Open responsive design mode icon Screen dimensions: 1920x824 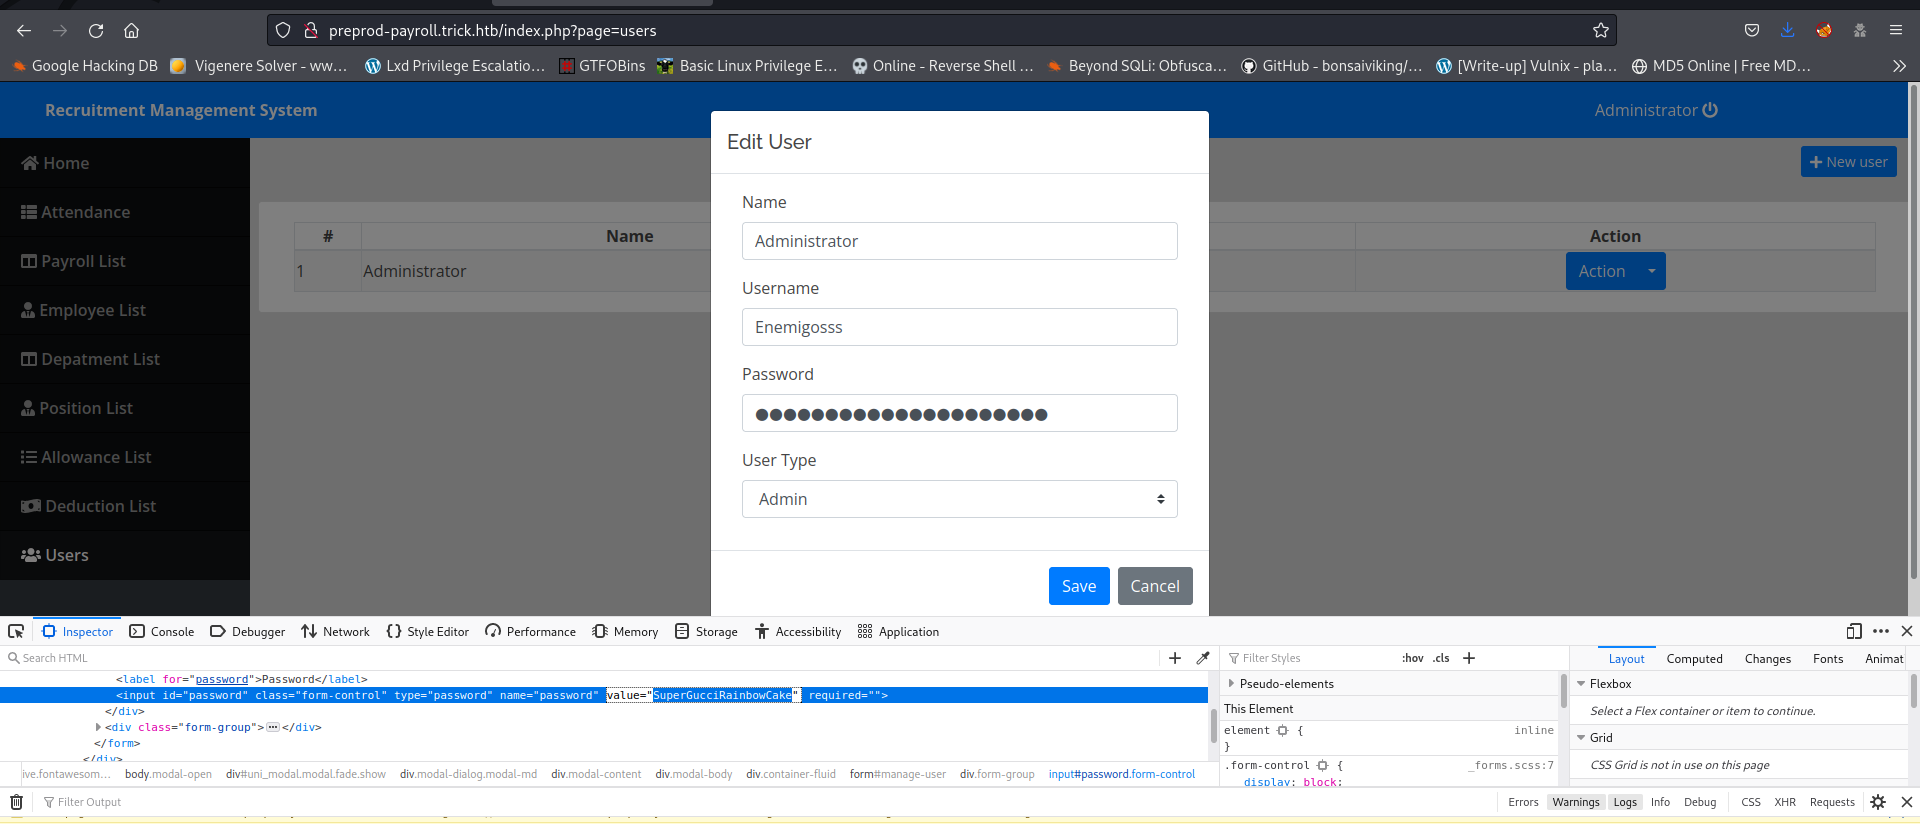1854,631
